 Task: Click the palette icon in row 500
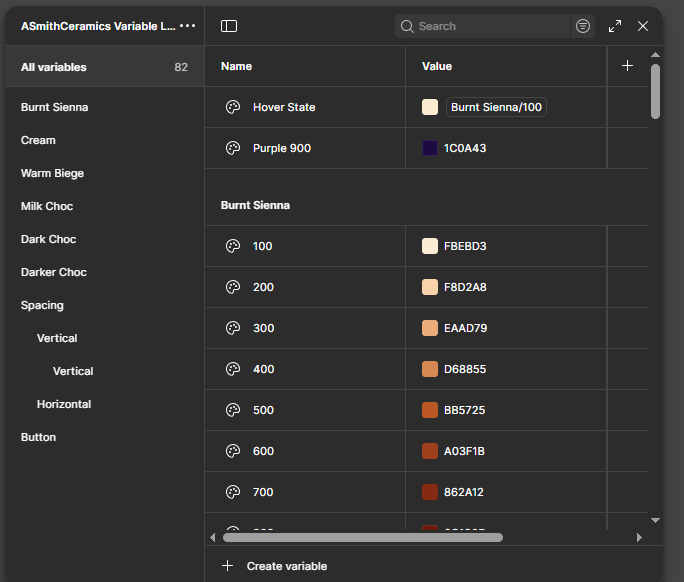(x=233, y=410)
